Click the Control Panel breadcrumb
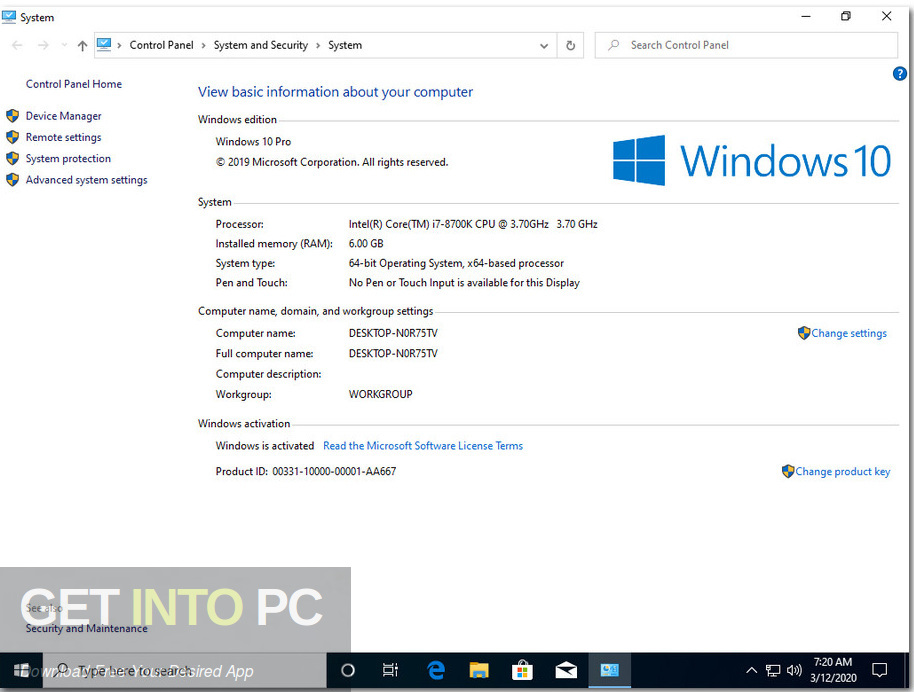914x692 pixels. [161, 45]
